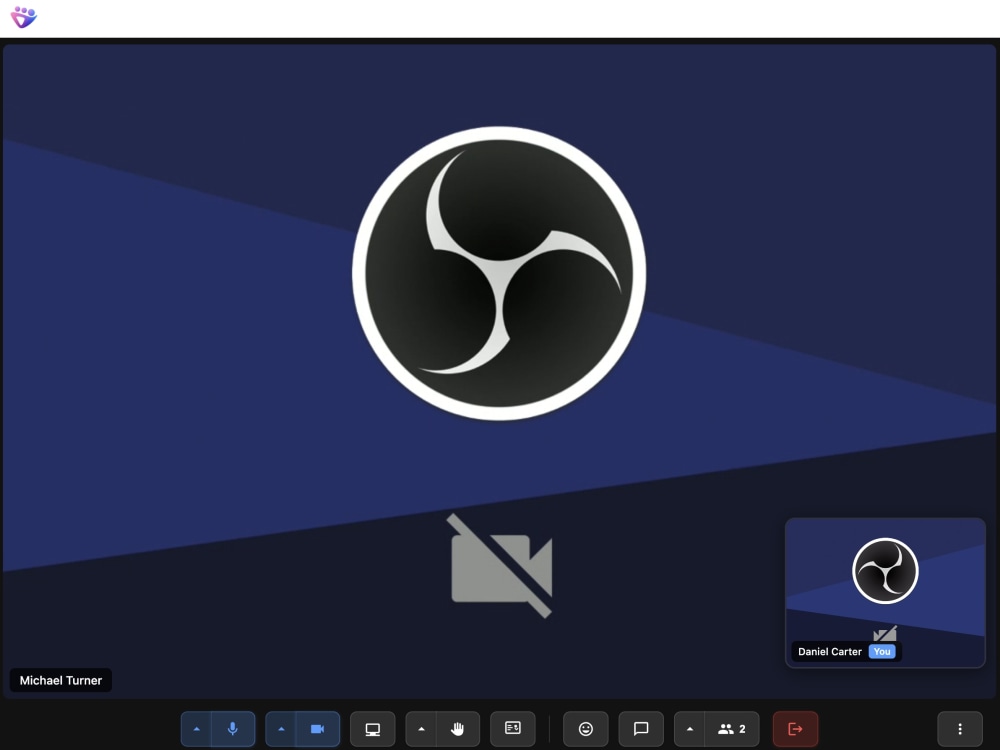The image size is (1000, 750).
Task: Mute the microphone
Action: (x=233, y=728)
